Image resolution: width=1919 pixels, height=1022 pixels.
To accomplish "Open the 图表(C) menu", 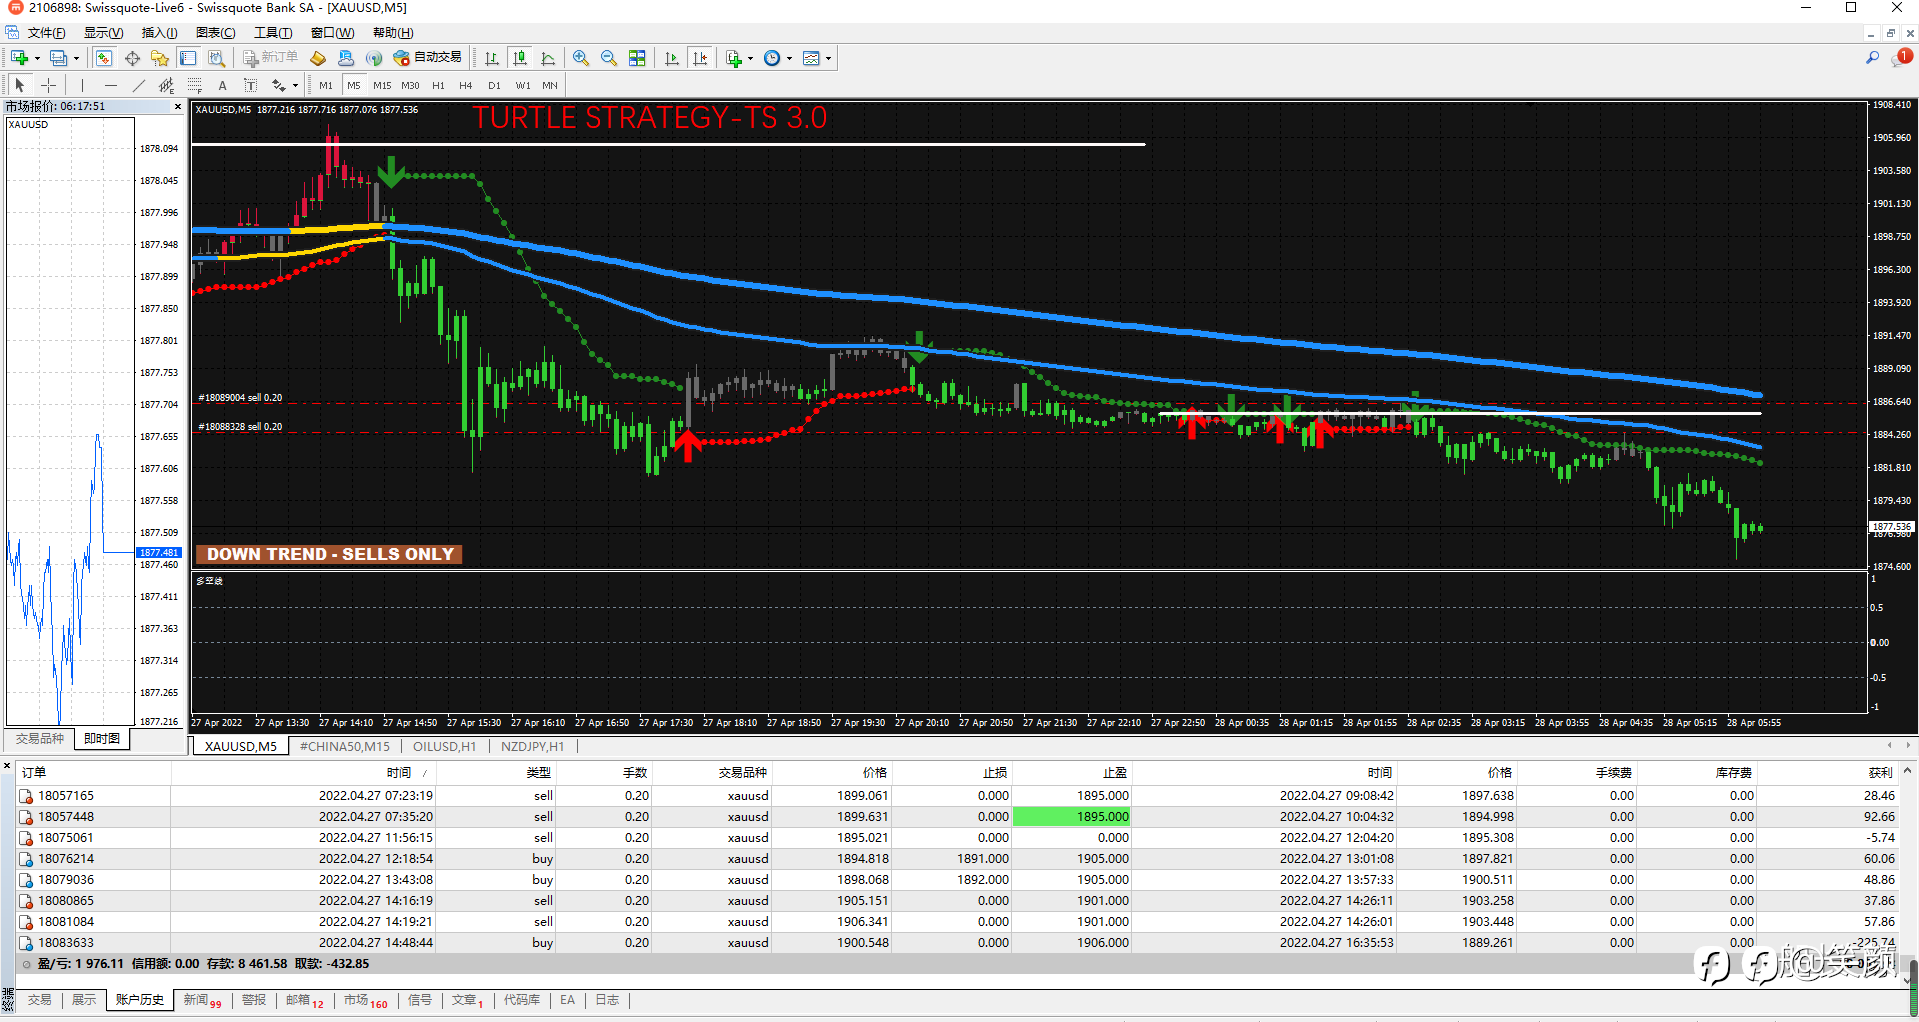I will [215, 33].
